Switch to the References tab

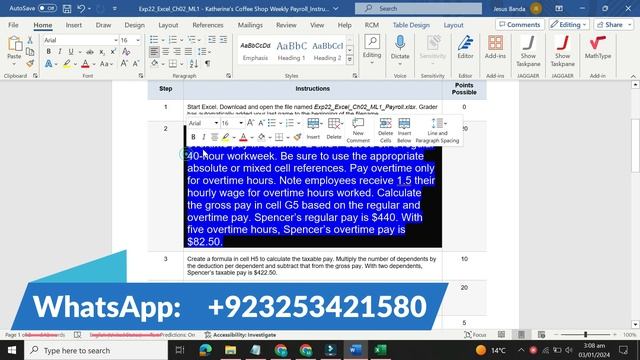click(208, 25)
